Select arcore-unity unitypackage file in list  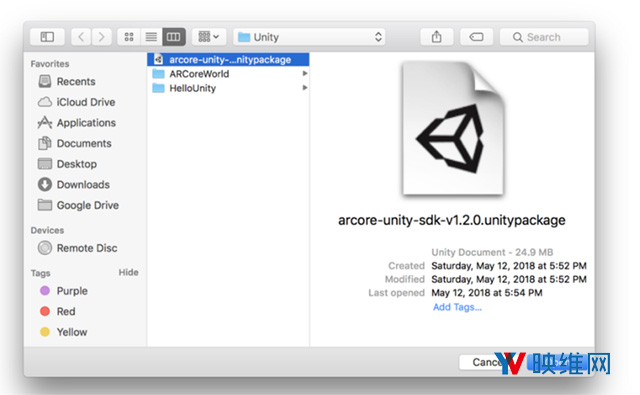[228, 60]
